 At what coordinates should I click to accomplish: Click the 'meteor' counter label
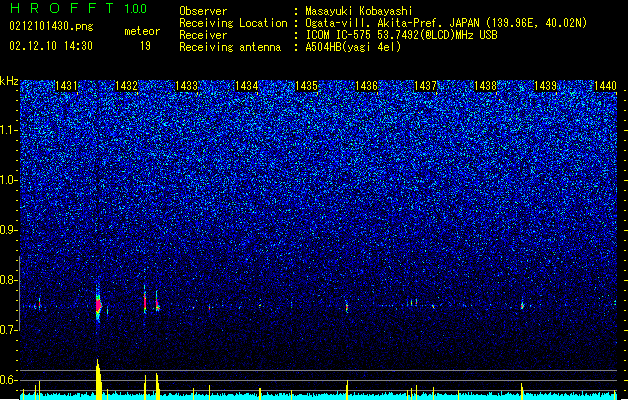pos(142,31)
